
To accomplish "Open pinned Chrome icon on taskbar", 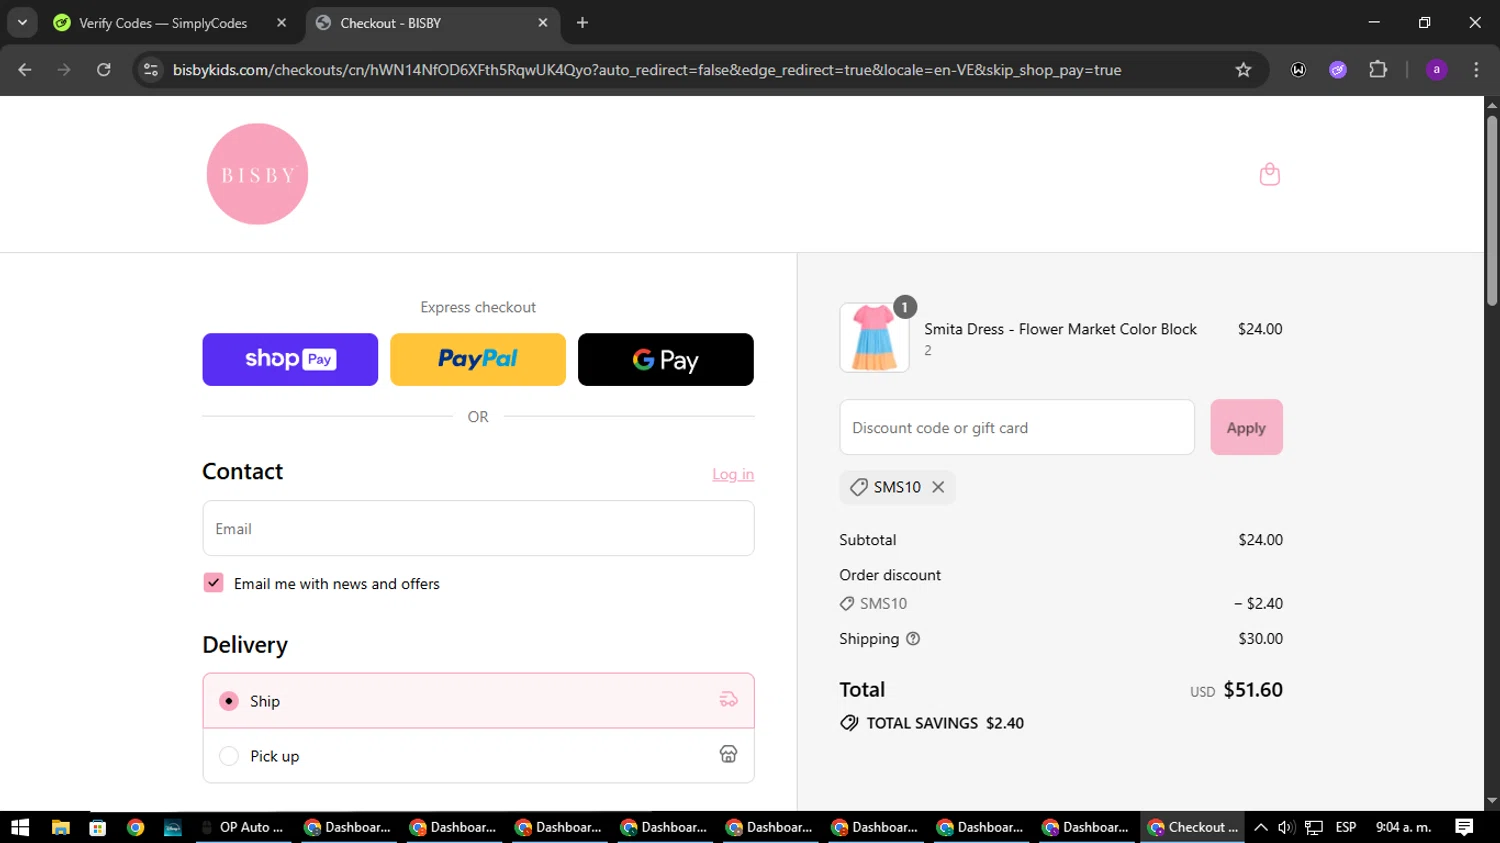I will [x=135, y=827].
